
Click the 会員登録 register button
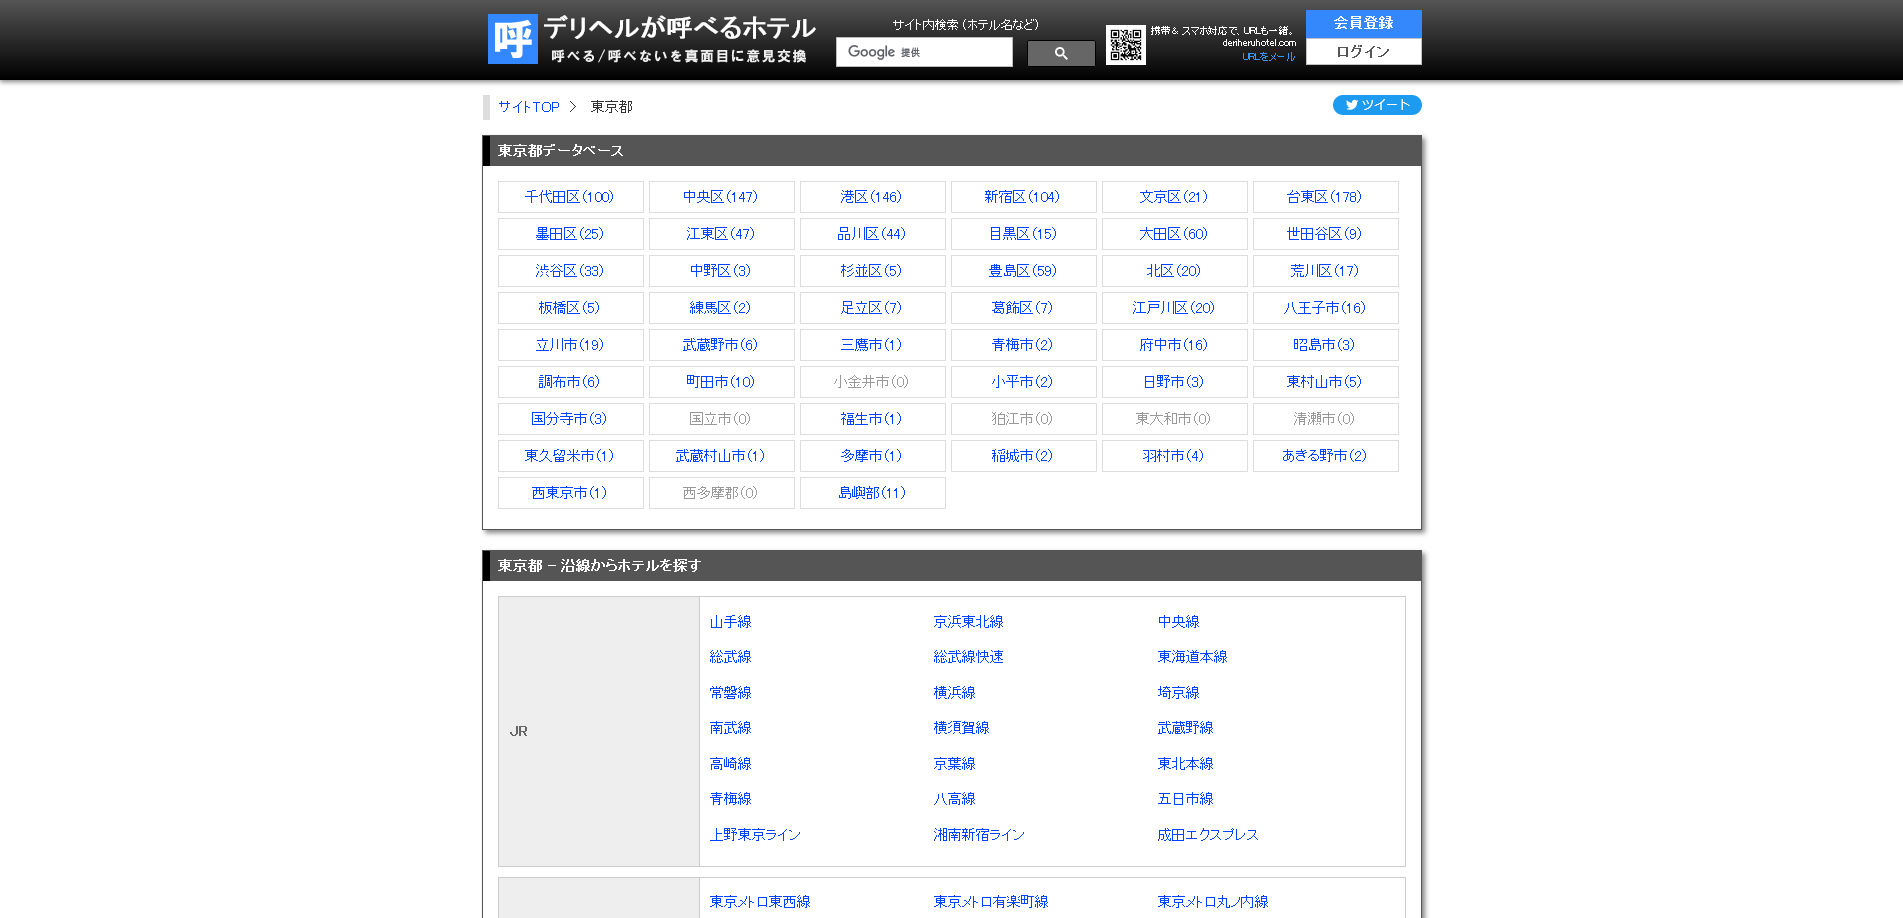click(1363, 23)
